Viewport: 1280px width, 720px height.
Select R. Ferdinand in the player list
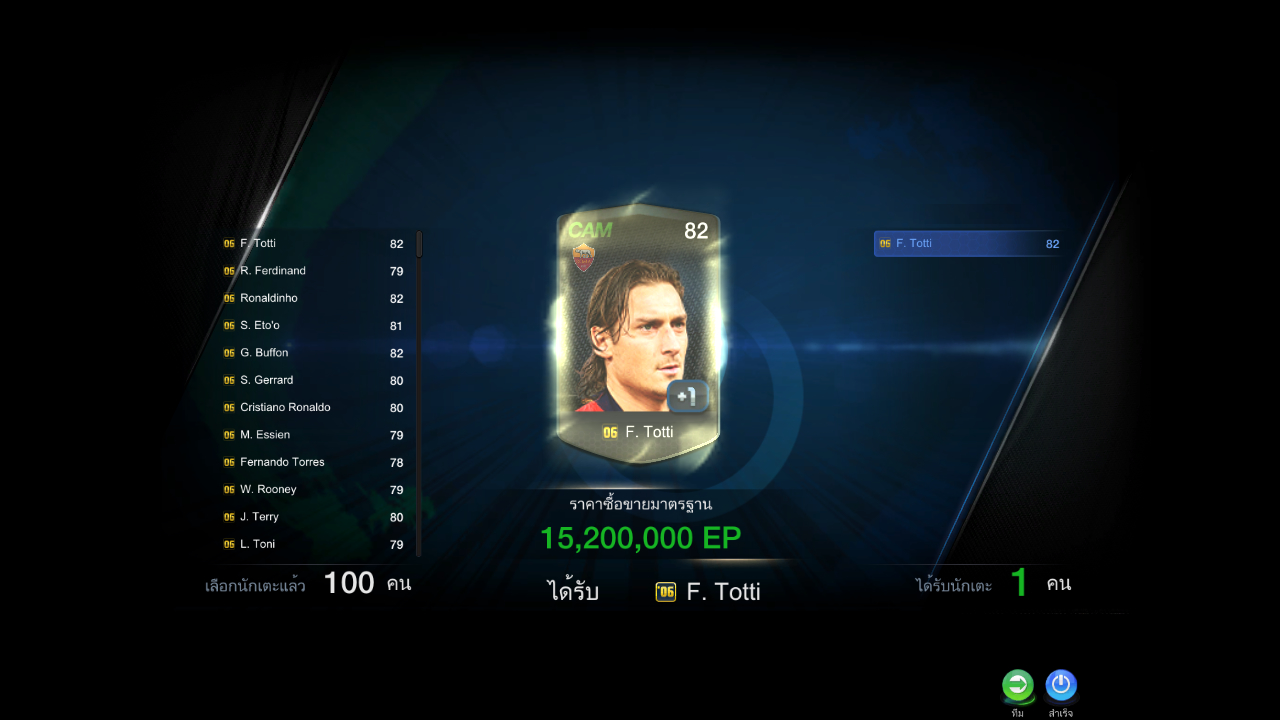[314, 271]
